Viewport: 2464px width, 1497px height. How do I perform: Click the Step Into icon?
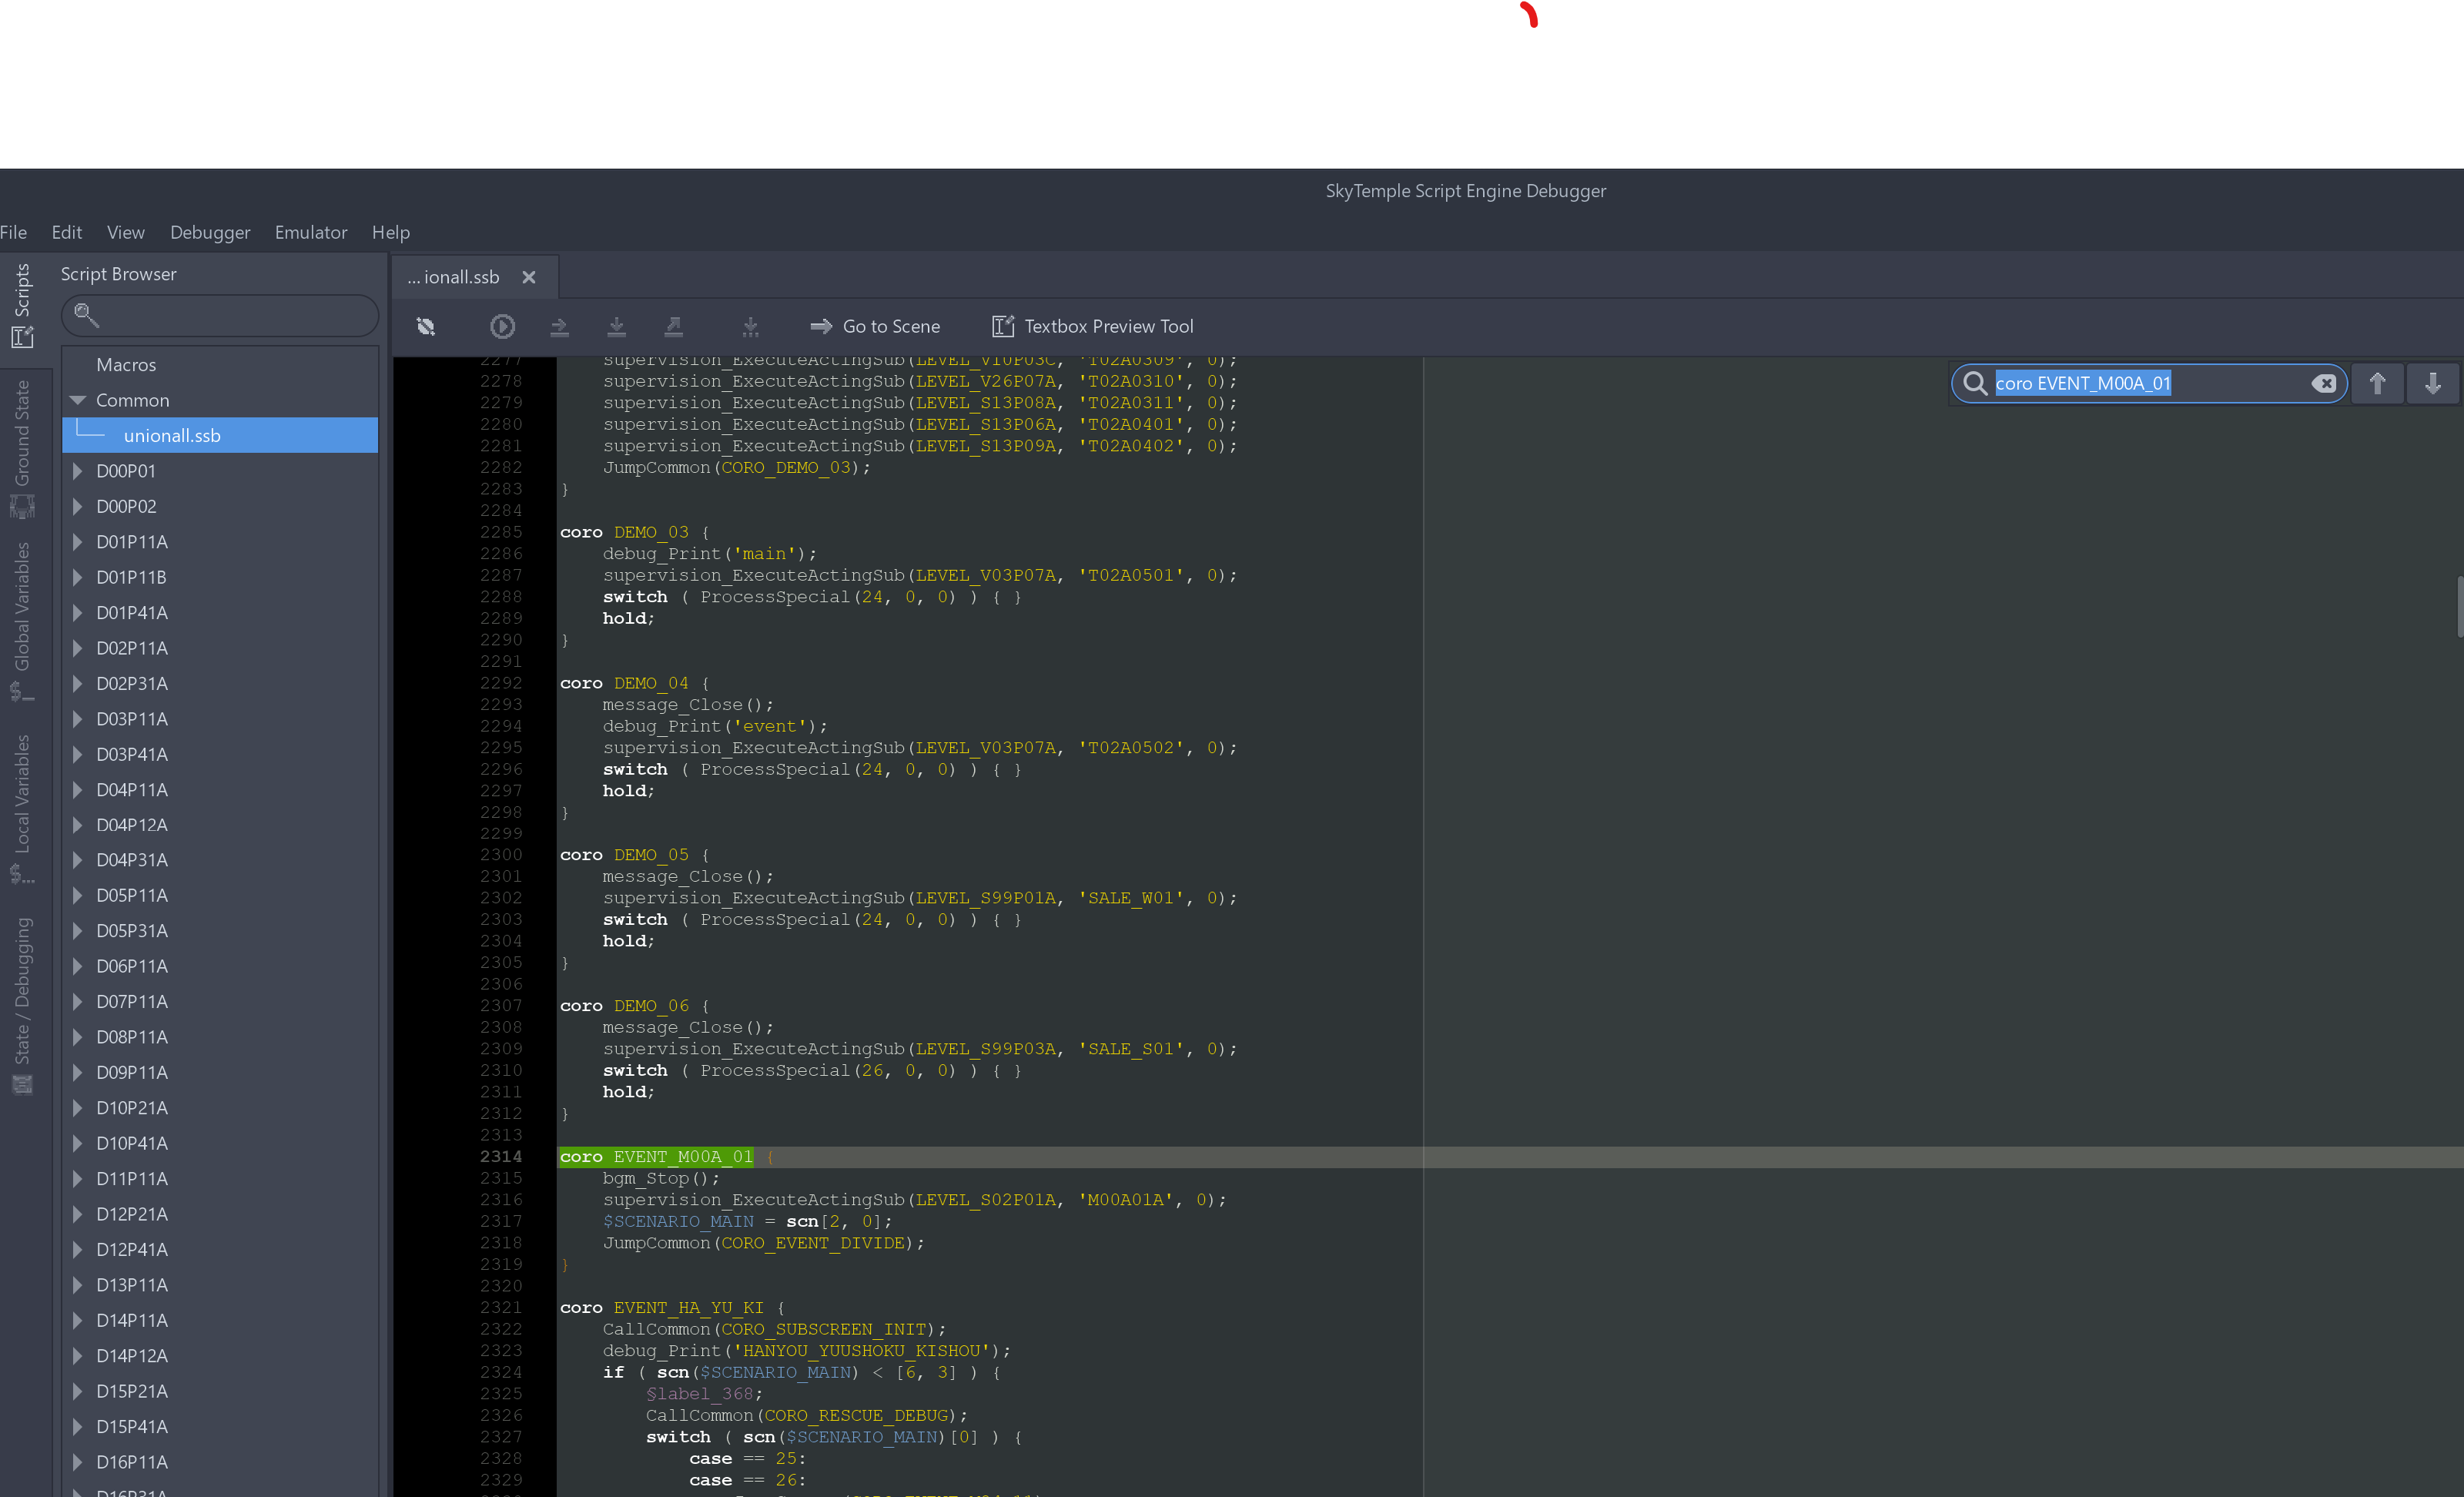click(617, 327)
